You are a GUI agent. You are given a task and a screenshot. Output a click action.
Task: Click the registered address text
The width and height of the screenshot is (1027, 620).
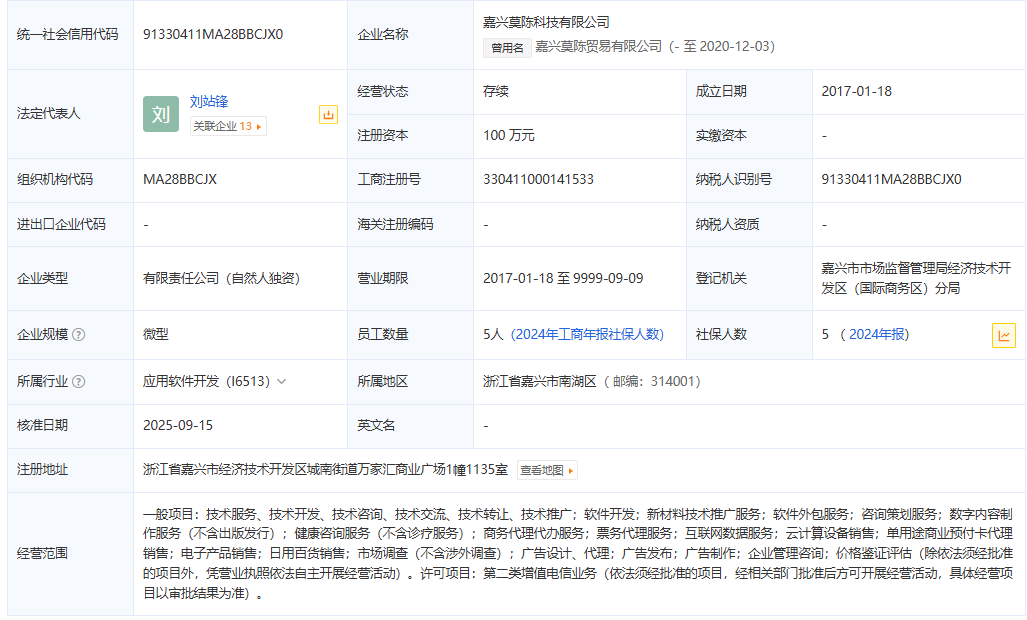point(325,470)
